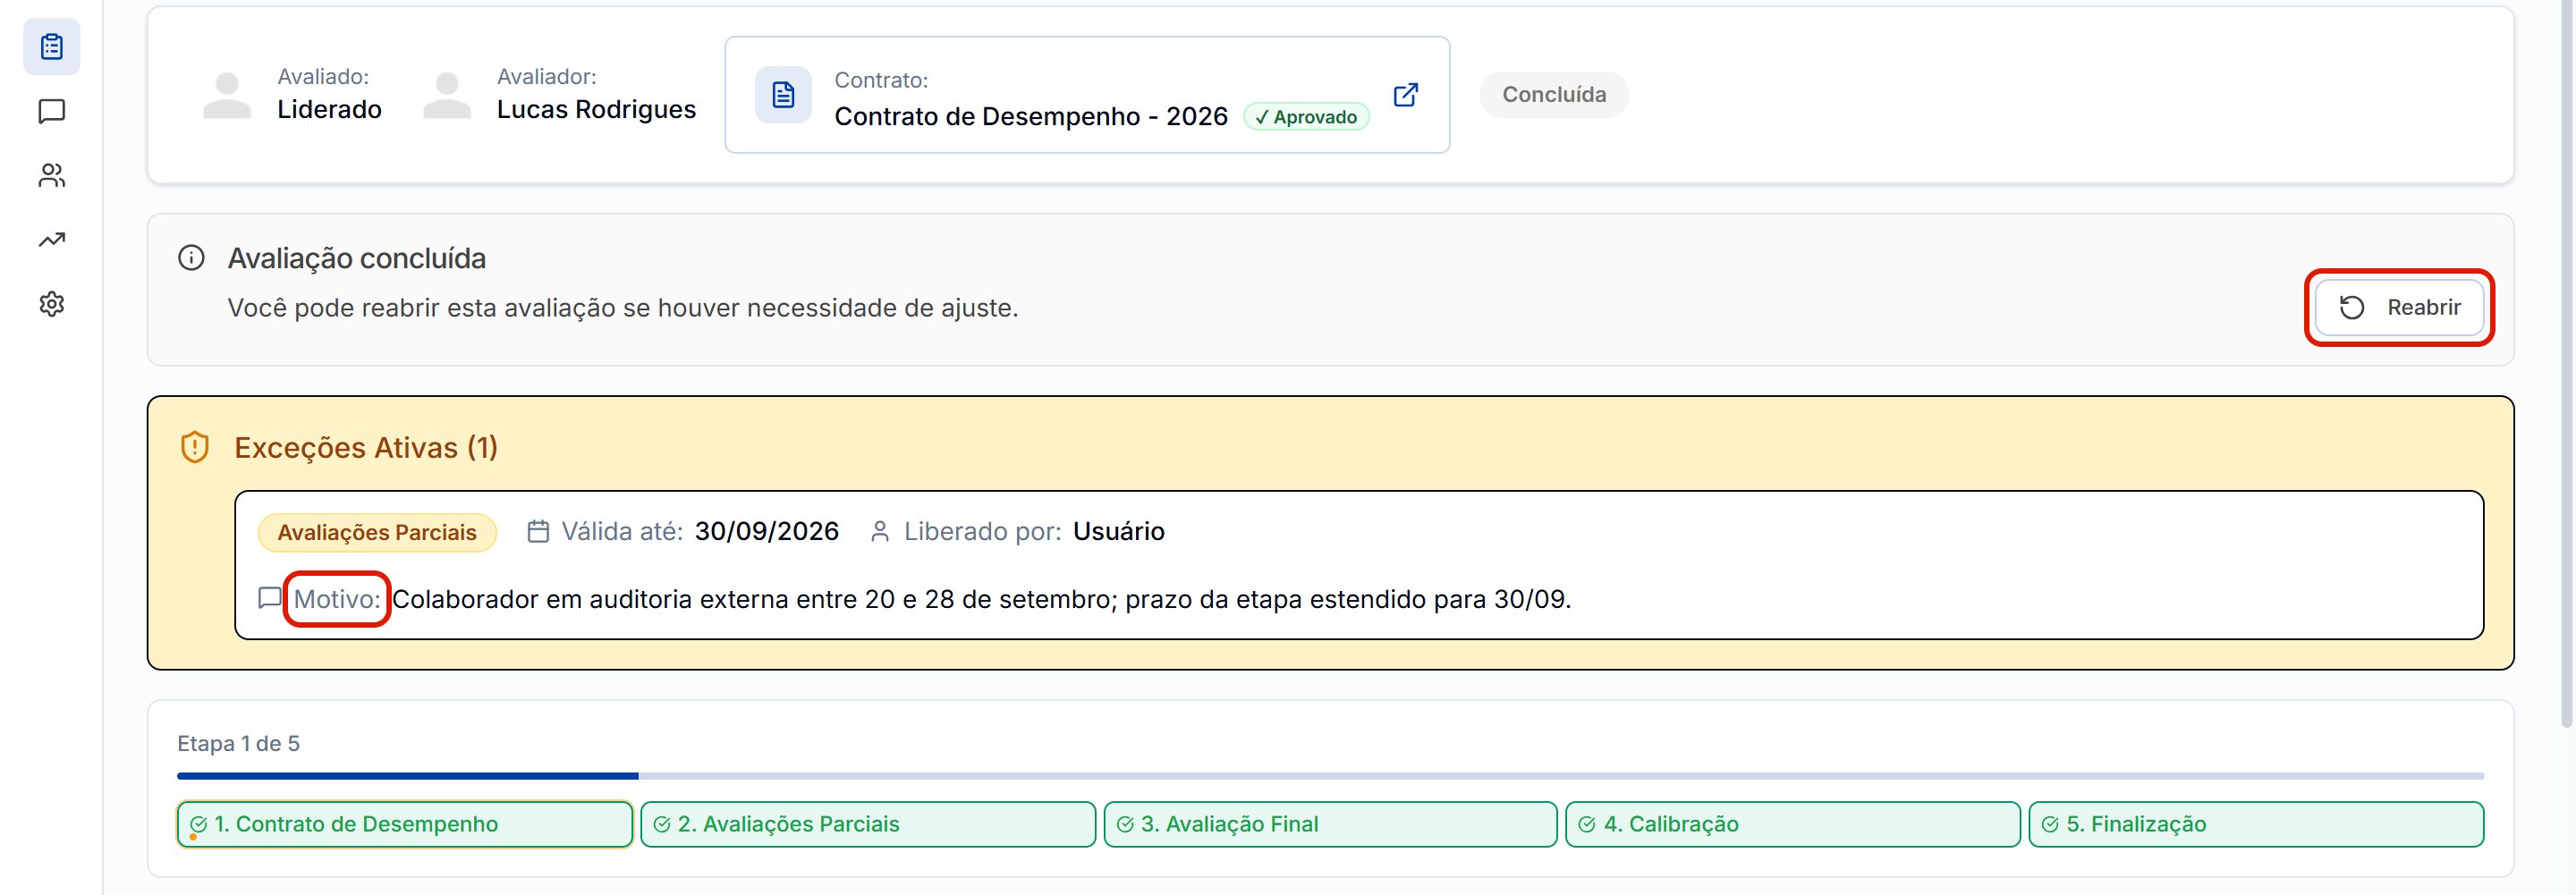Select step 3. Avaliação Final
Image resolution: width=2576 pixels, height=895 pixels.
pyautogui.click(x=1330, y=824)
